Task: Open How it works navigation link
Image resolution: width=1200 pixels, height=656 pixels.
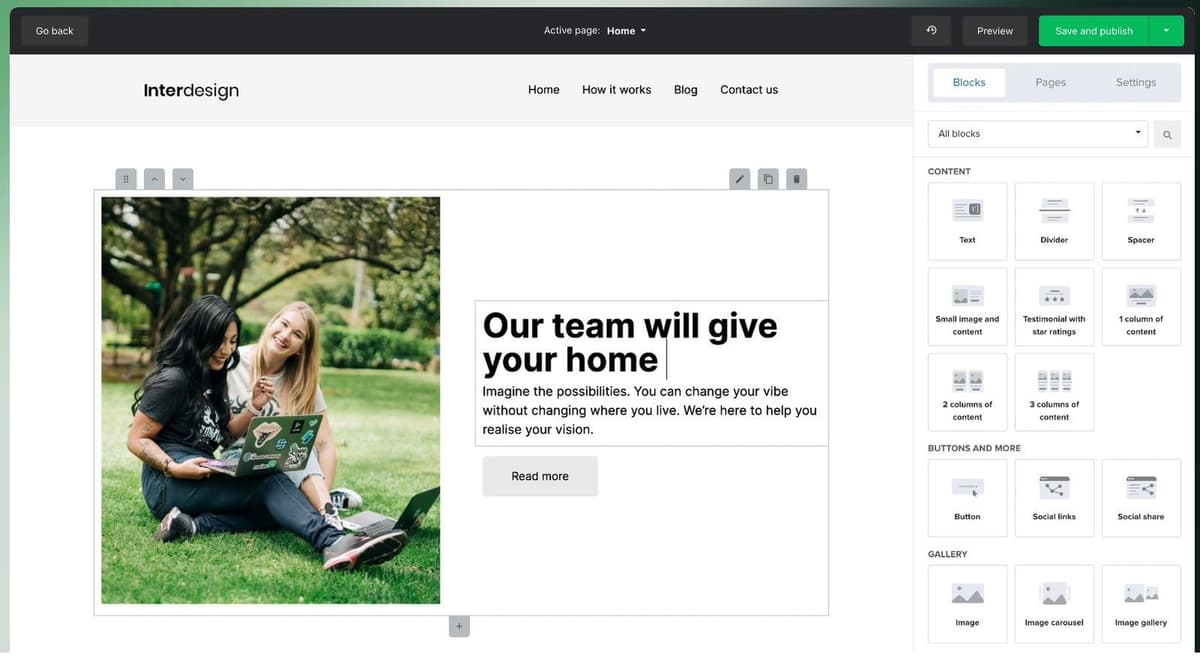Action: coord(616,90)
